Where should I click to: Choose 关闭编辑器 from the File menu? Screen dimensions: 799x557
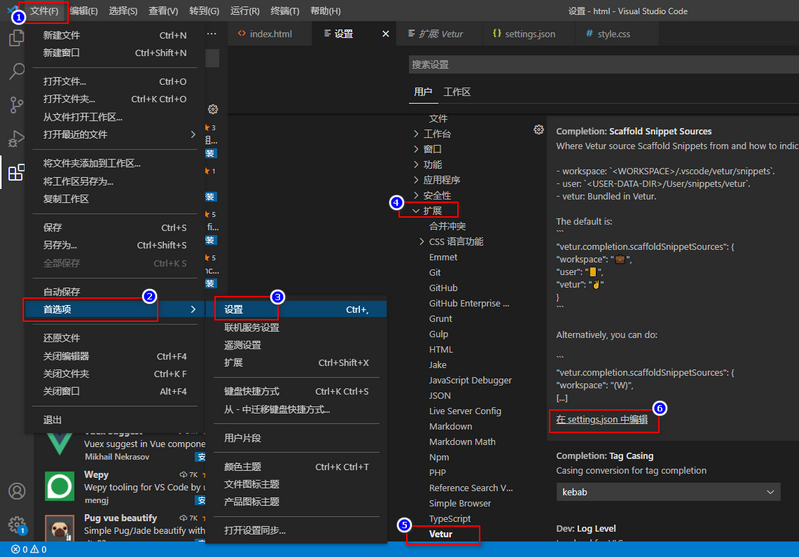pyautogui.click(x=115, y=356)
